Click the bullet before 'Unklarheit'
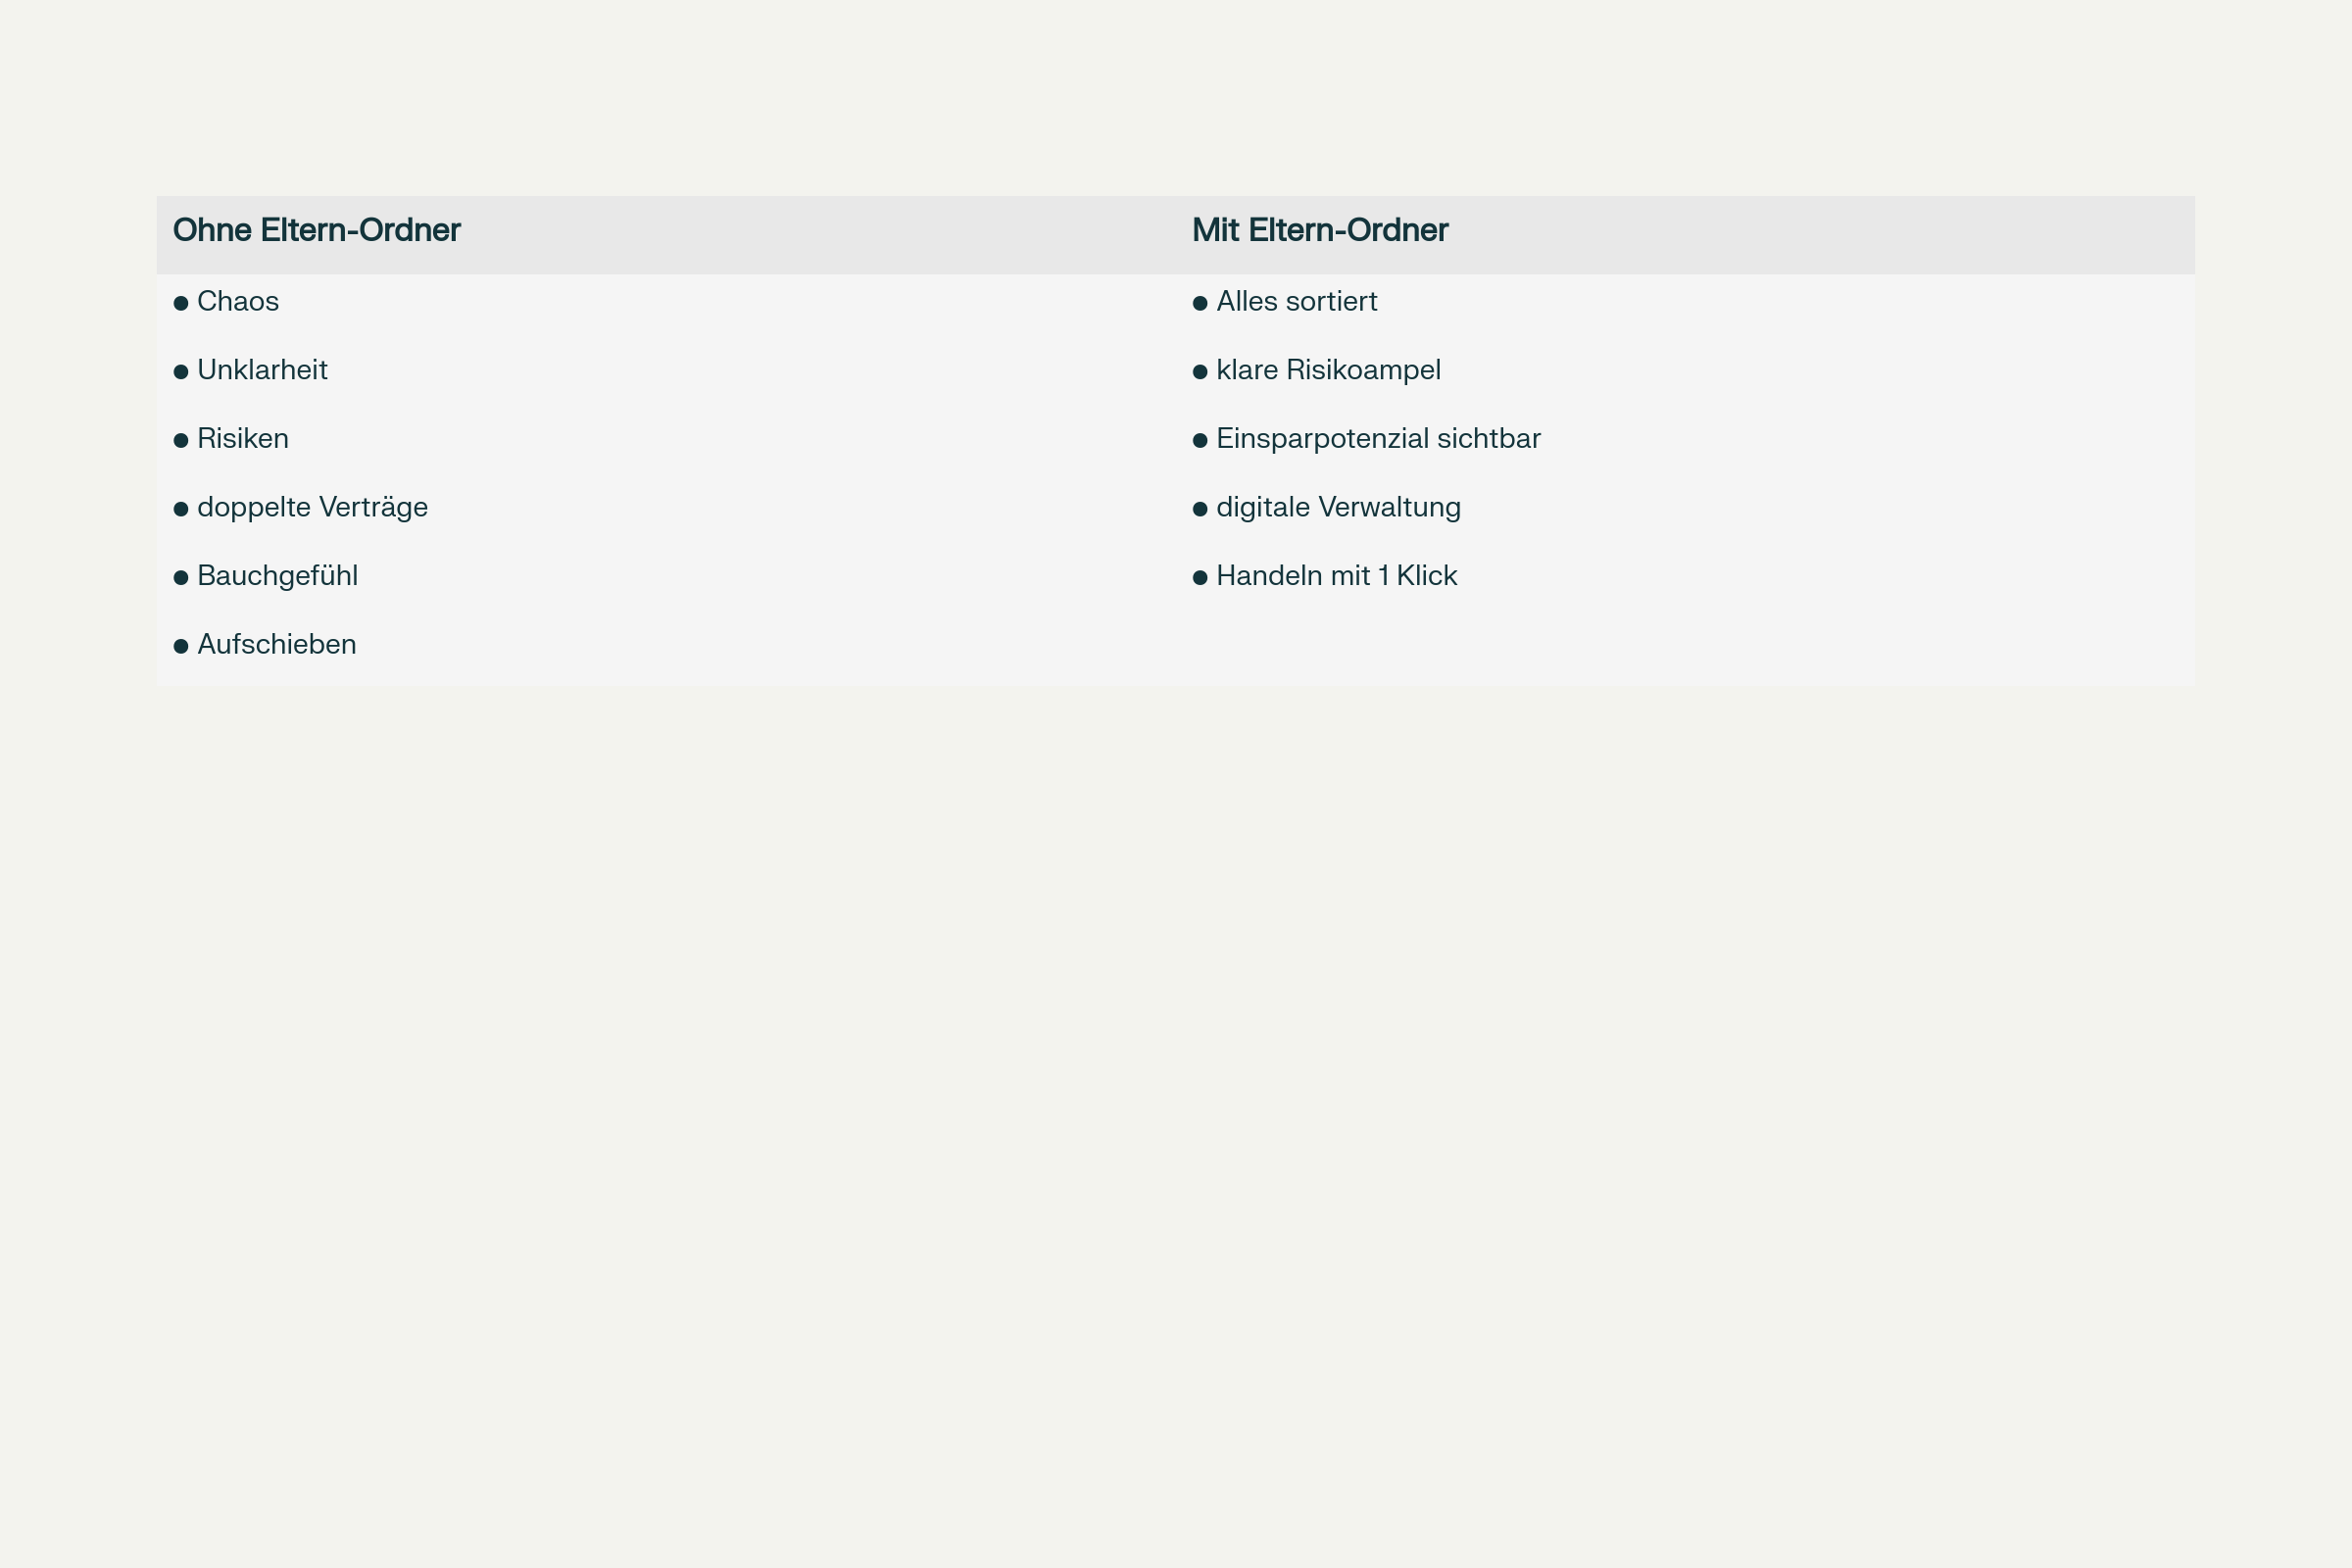 click(x=181, y=372)
